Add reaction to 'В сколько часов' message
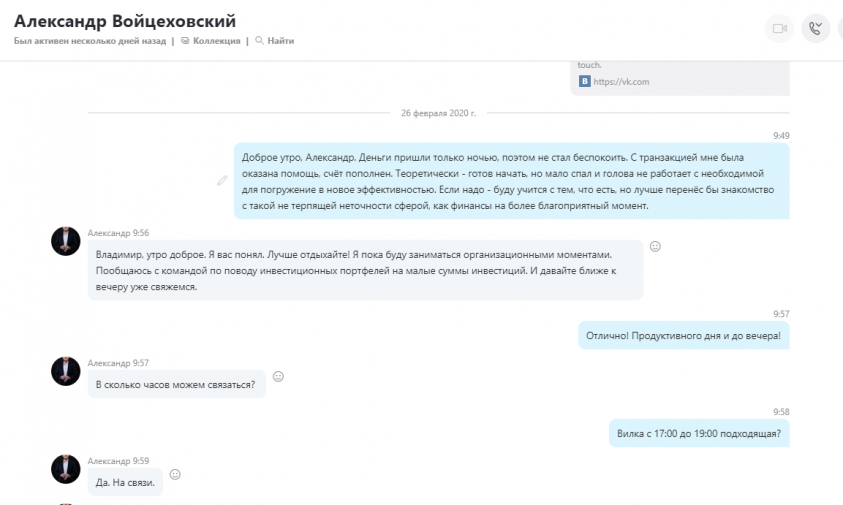843x505 pixels. click(278, 376)
